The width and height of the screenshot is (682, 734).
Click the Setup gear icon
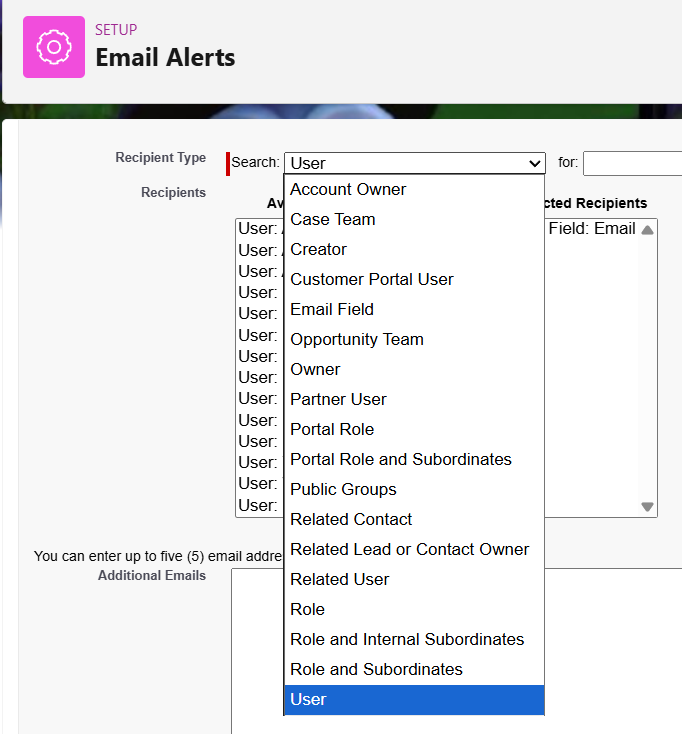click(54, 47)
